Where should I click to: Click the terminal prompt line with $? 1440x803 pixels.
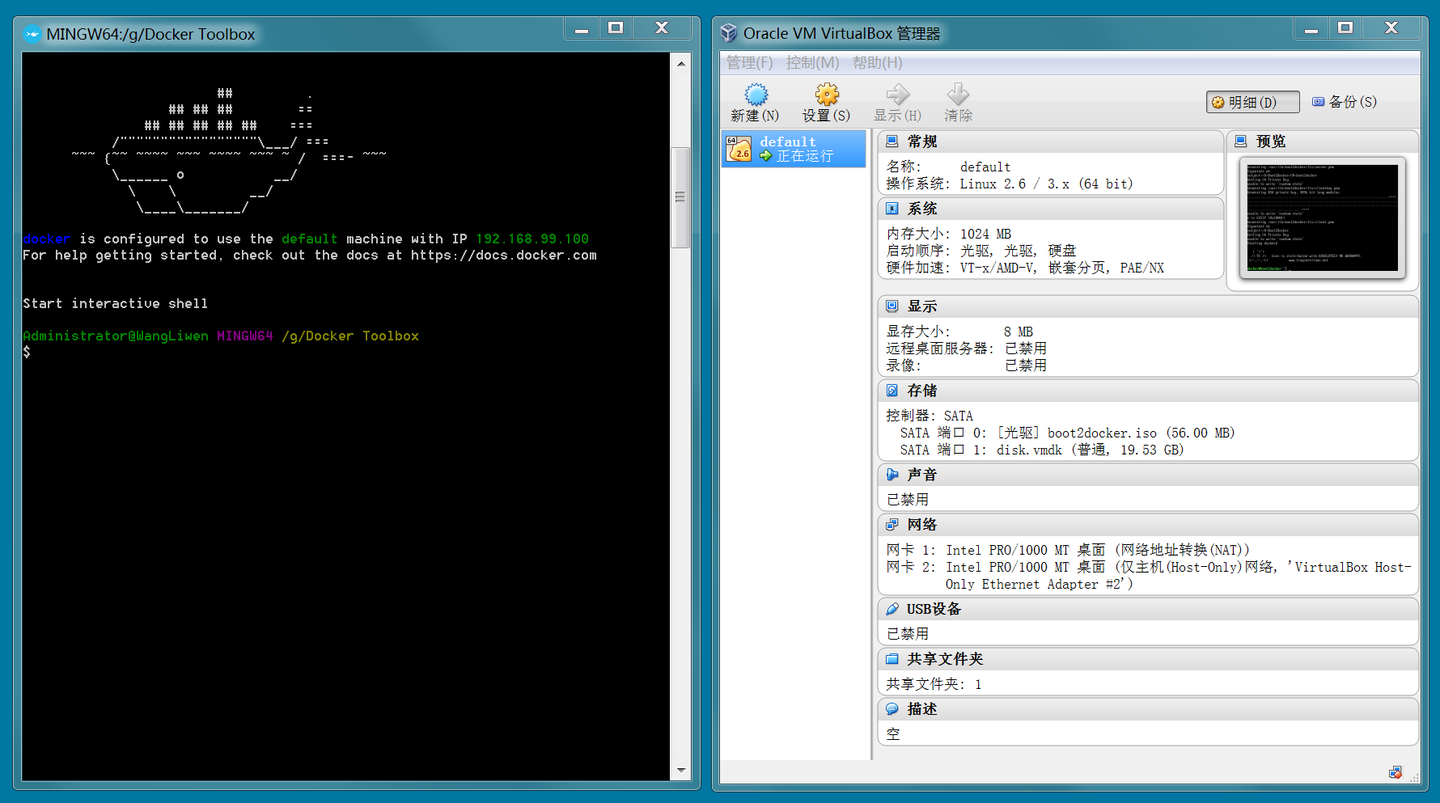click(27, 352)
